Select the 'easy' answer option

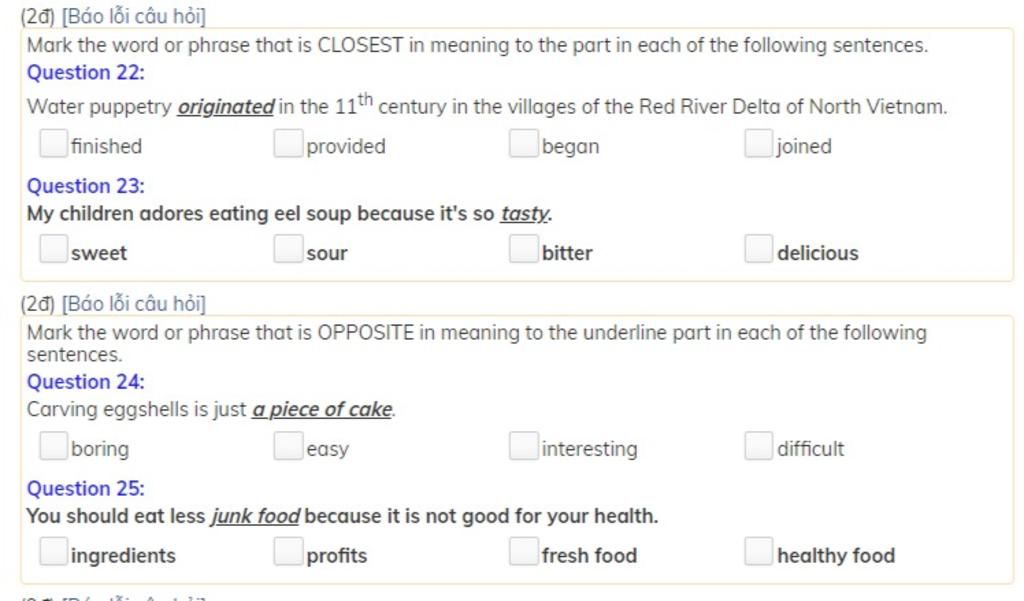coord(288,446)
